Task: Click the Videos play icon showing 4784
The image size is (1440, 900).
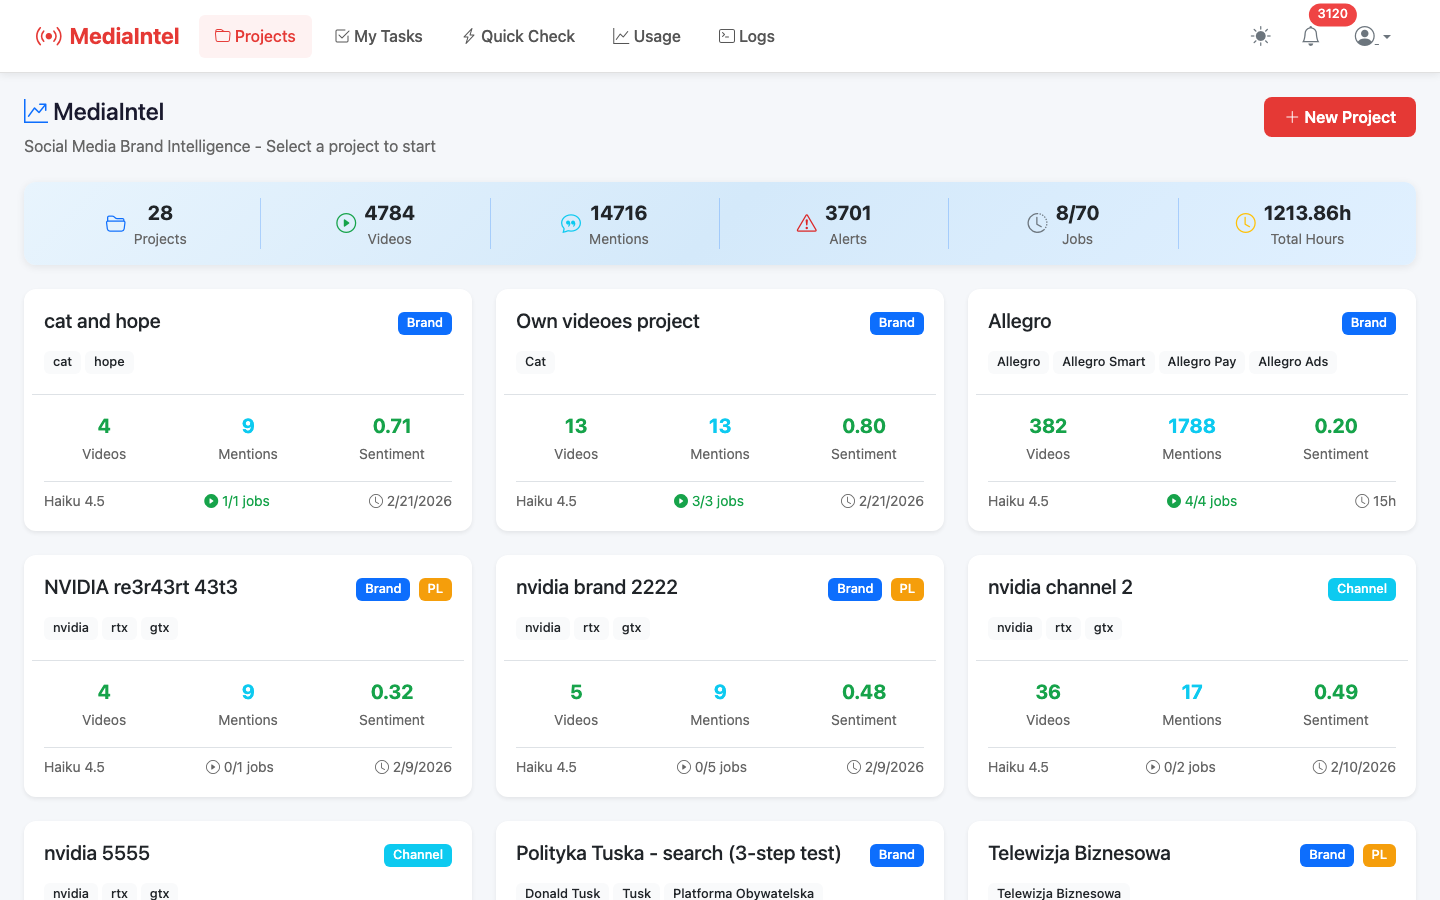Action: coord(346,223)
